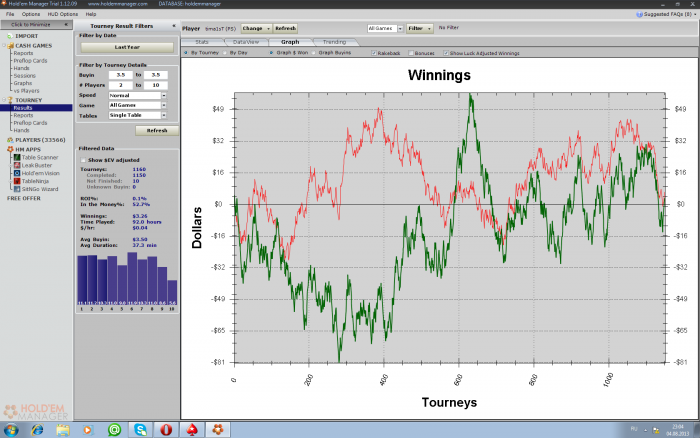Click the Last Year date filter button

point(127,47)
